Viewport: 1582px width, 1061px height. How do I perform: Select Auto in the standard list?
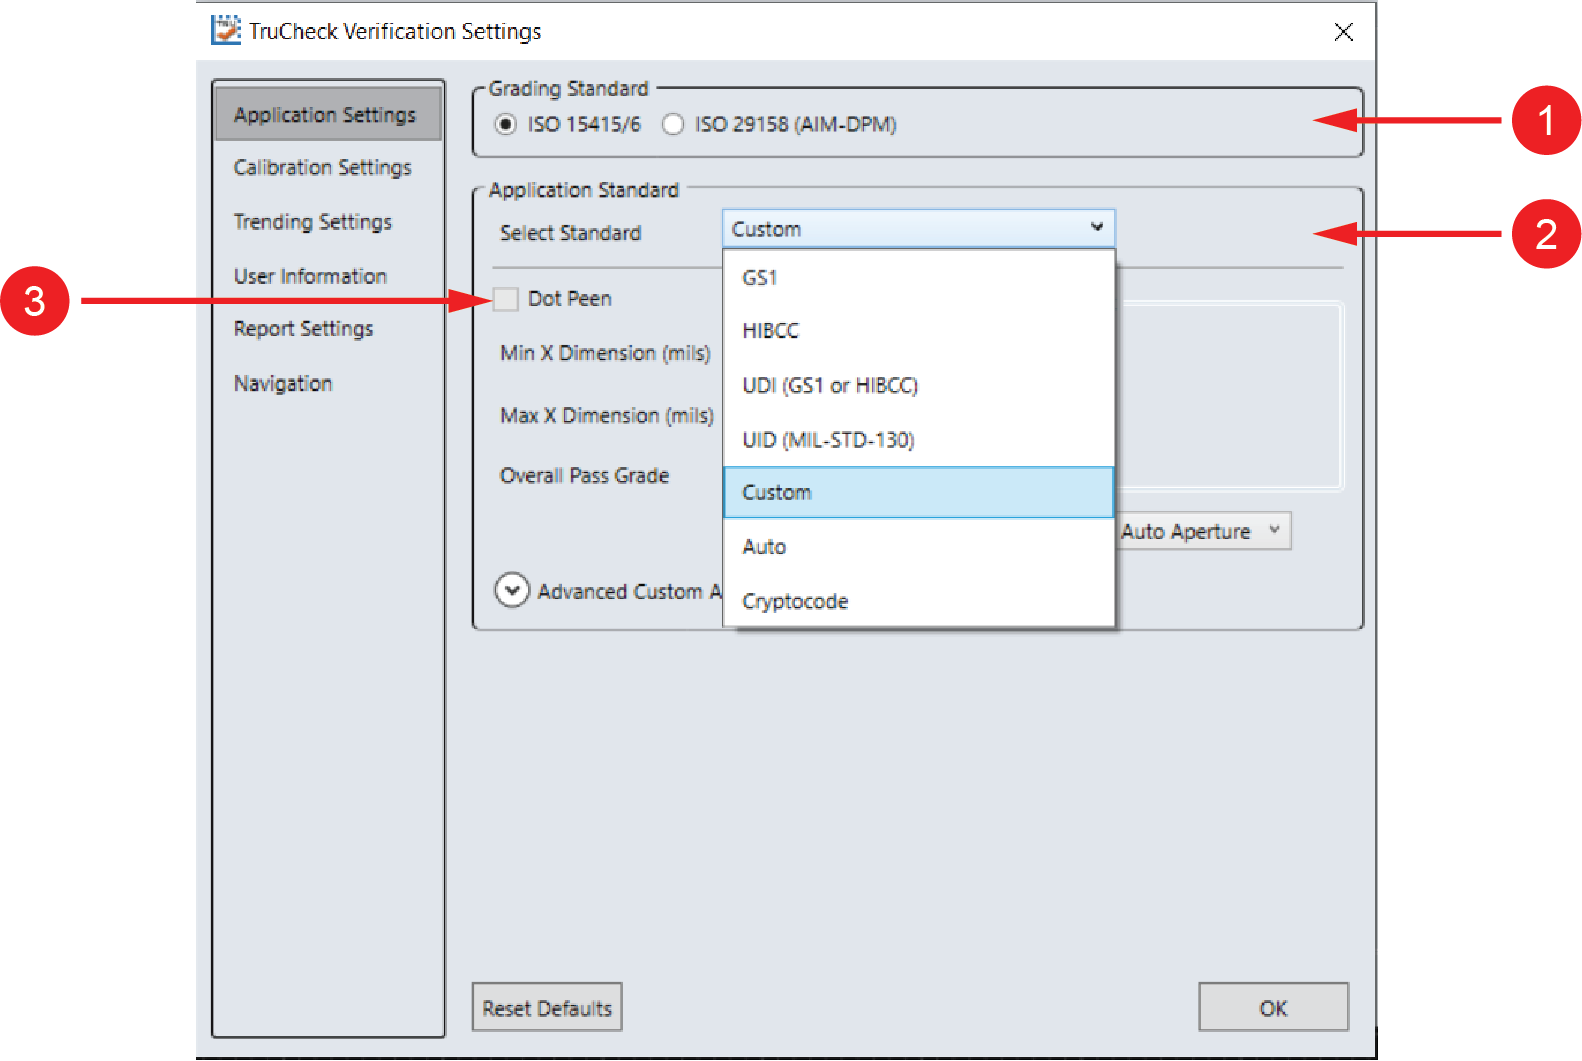click(x=764, y=547)
